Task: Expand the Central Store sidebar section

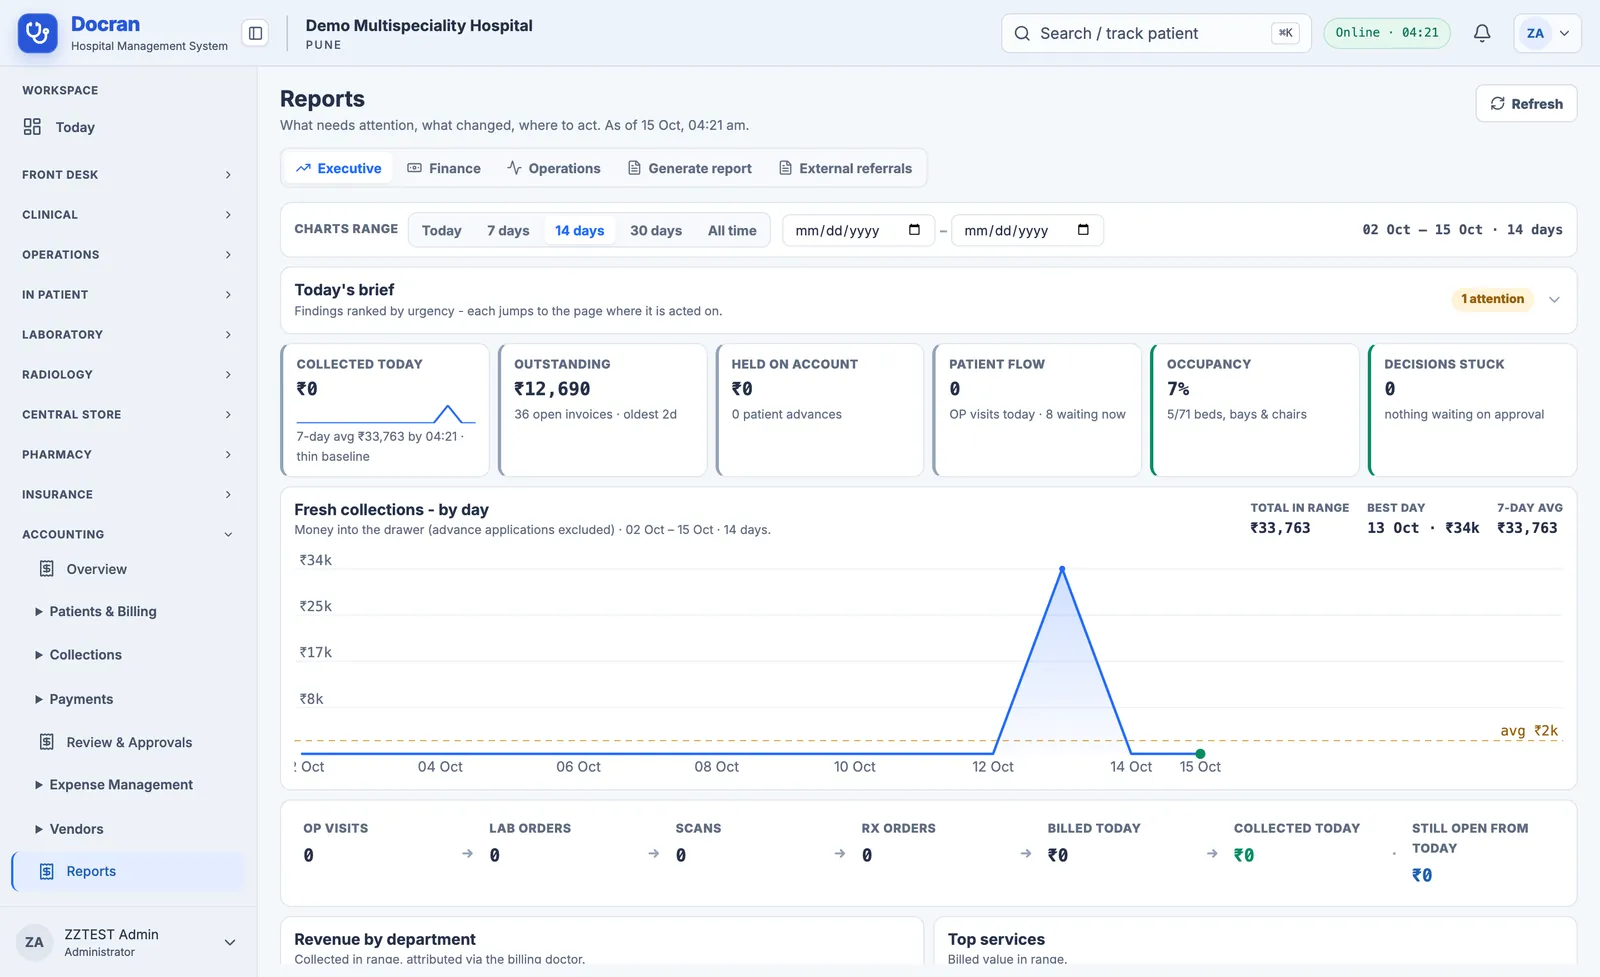Action: [127, 415]
